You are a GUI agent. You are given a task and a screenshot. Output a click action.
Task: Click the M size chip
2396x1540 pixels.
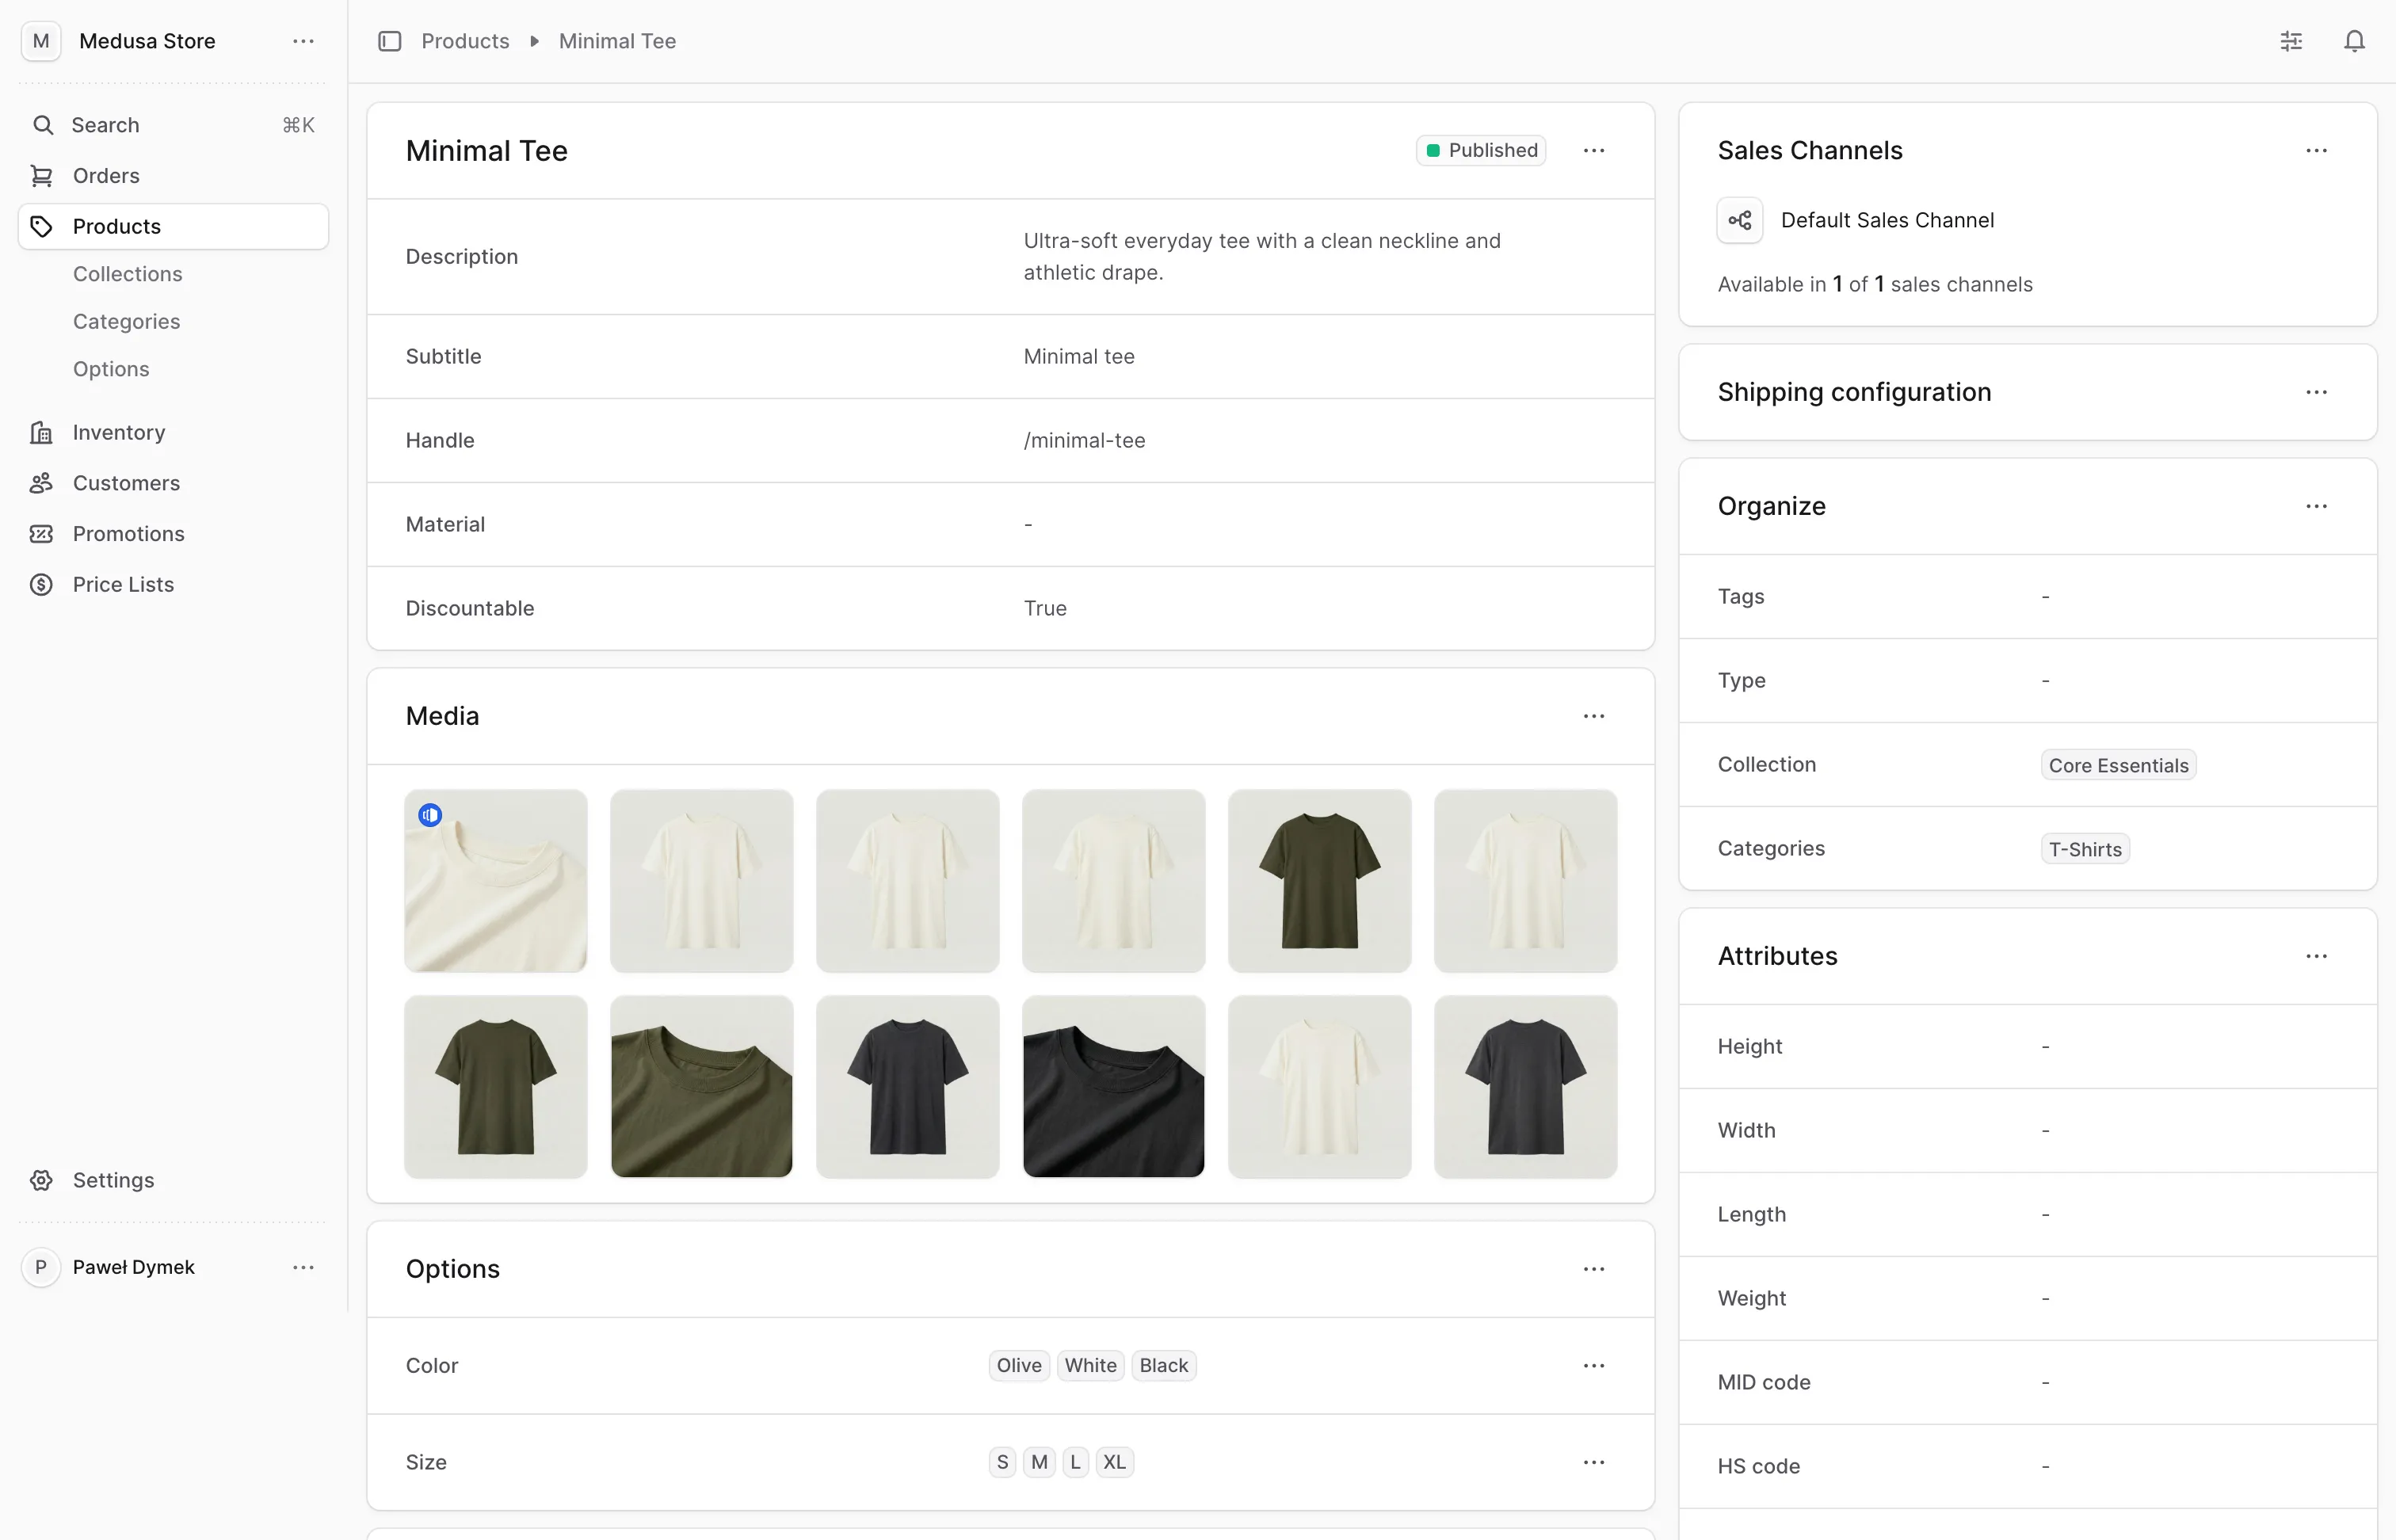[1039, 1462]
